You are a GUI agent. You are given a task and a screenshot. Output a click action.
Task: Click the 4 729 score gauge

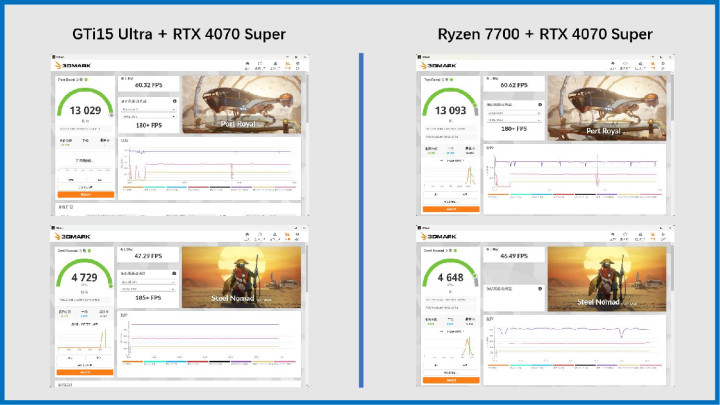coord(84,275)
